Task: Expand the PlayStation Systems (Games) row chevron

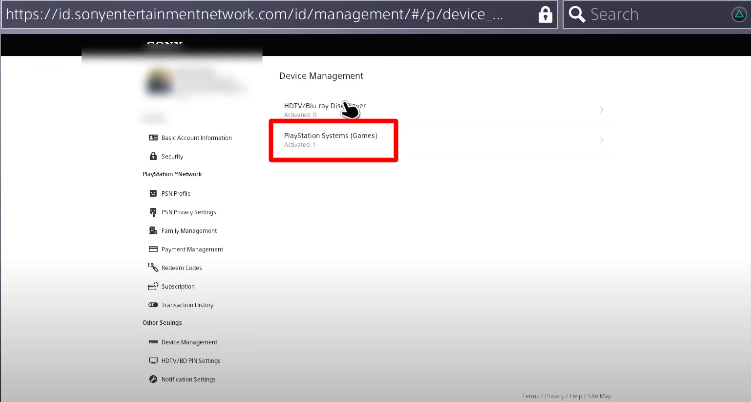Action: click(x=602, y=139)
